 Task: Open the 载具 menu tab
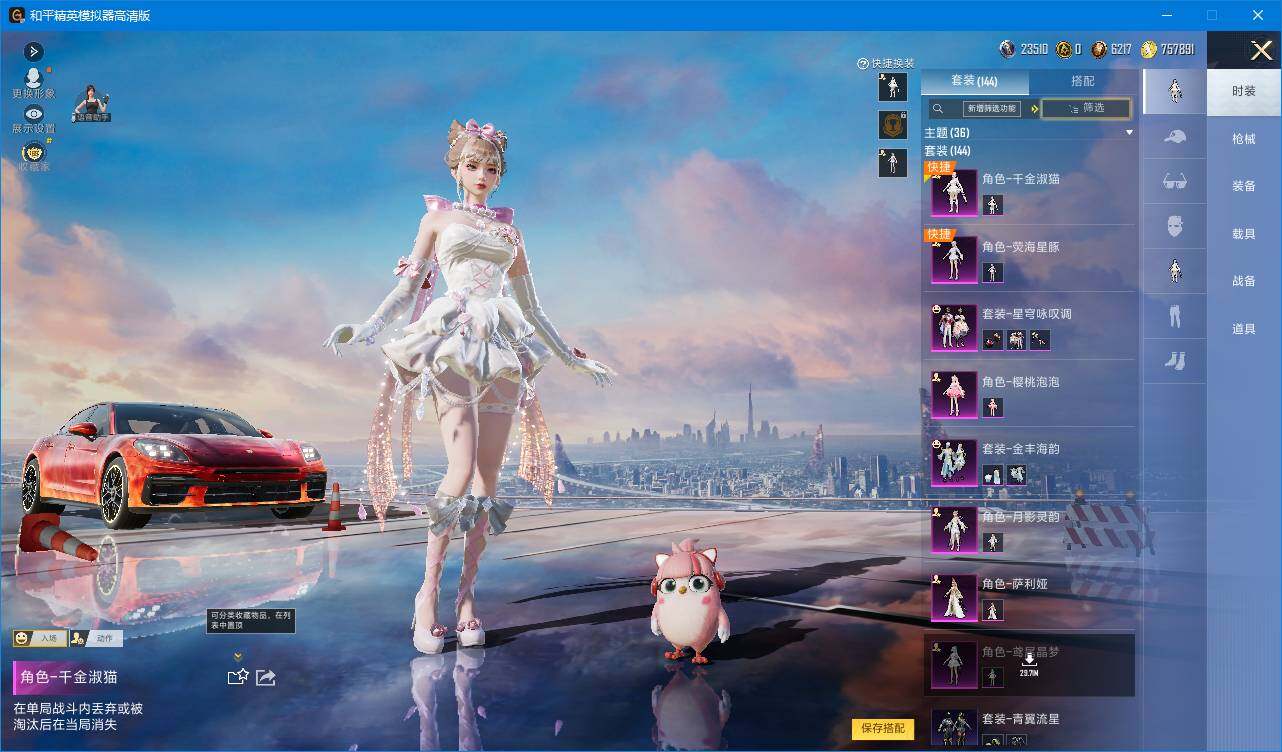(x=1244, y=234)
